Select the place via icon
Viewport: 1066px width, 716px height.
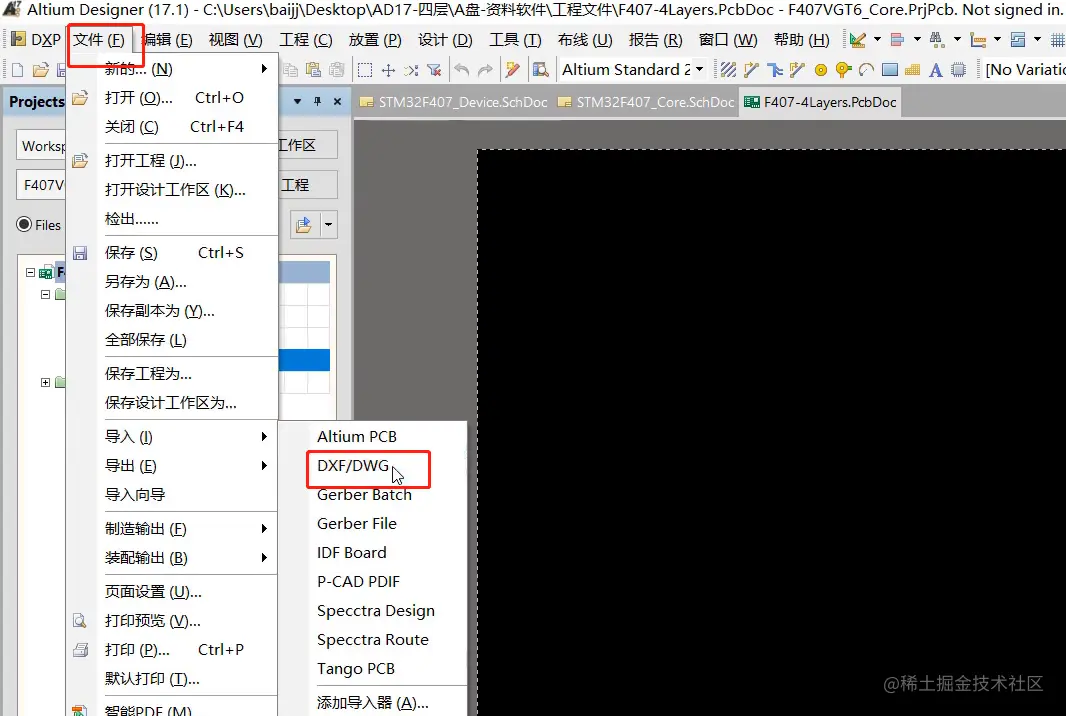(x=843, y=70)
